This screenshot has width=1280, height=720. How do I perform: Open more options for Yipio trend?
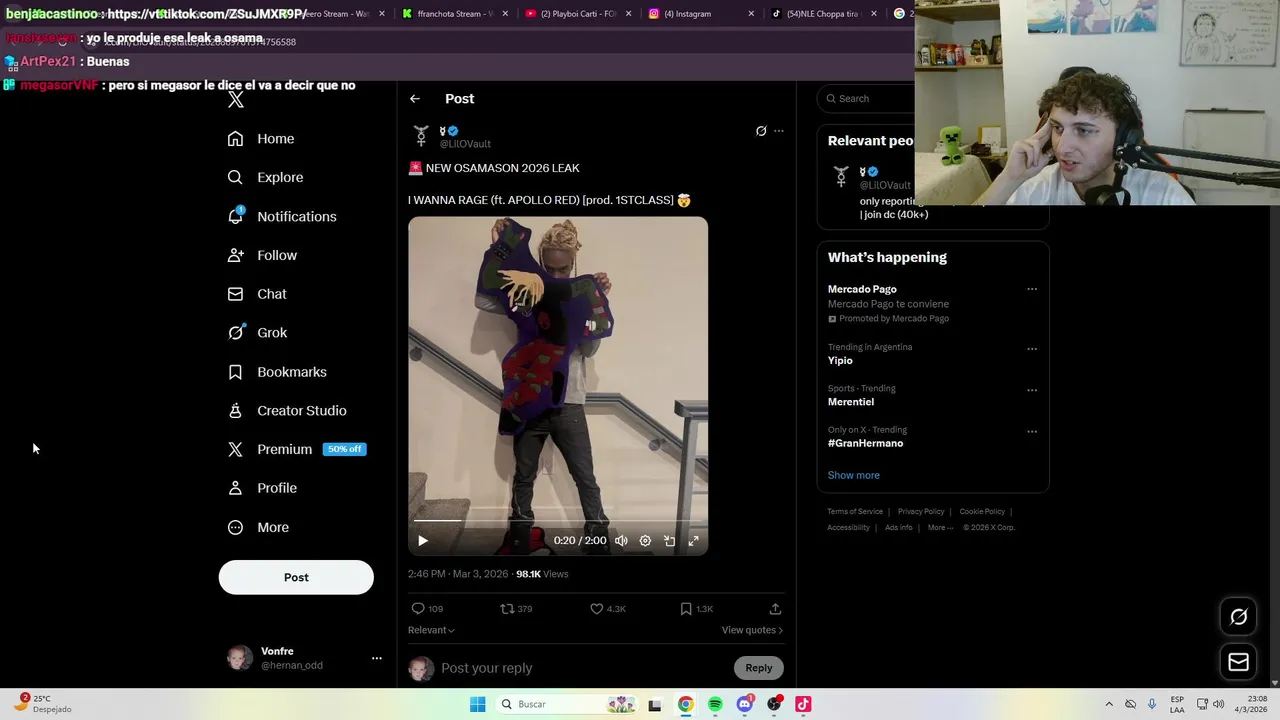click(x=1032, y=349)
